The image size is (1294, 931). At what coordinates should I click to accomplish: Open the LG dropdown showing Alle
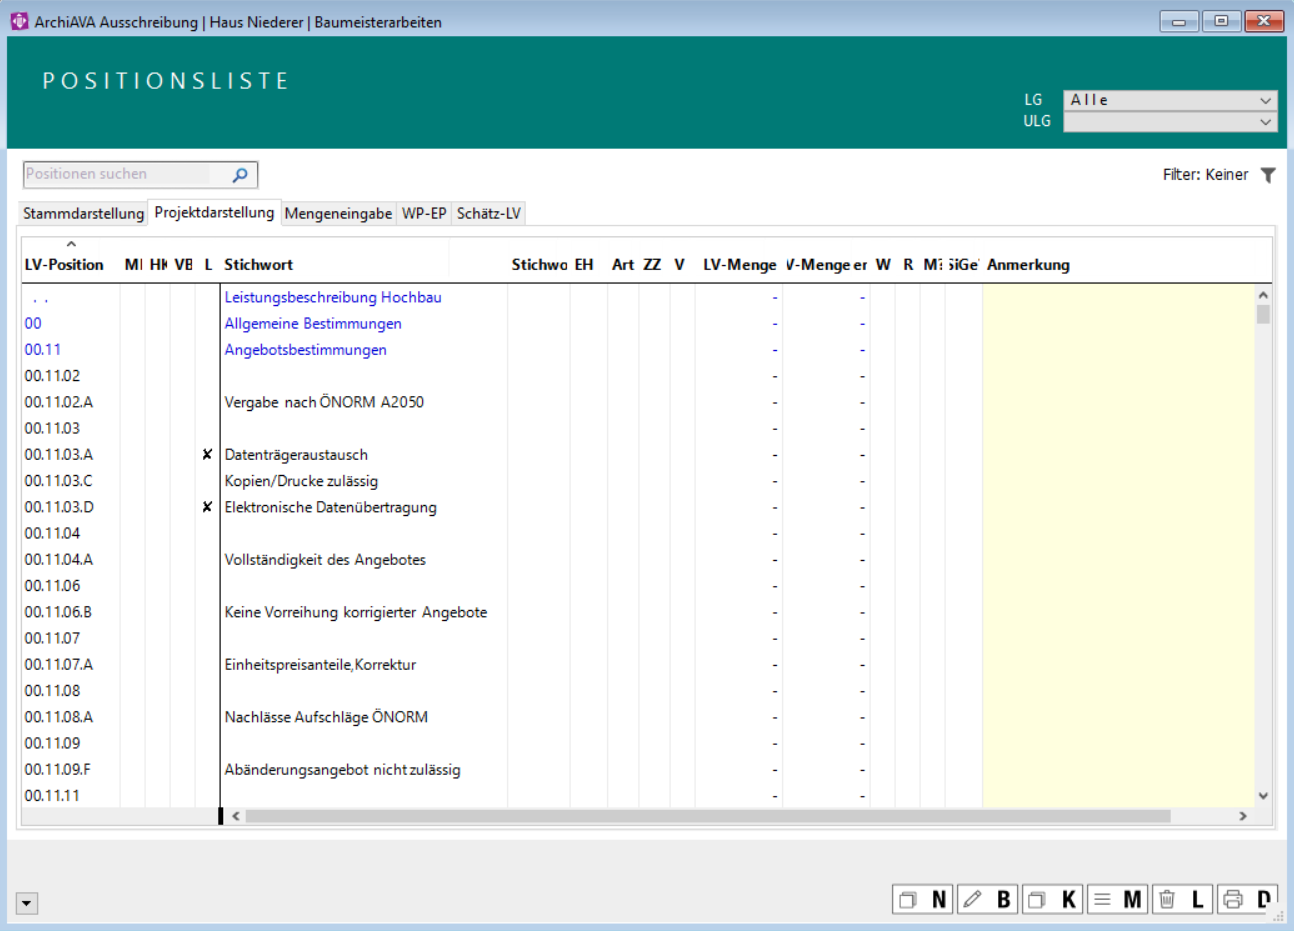point(1170,100)
